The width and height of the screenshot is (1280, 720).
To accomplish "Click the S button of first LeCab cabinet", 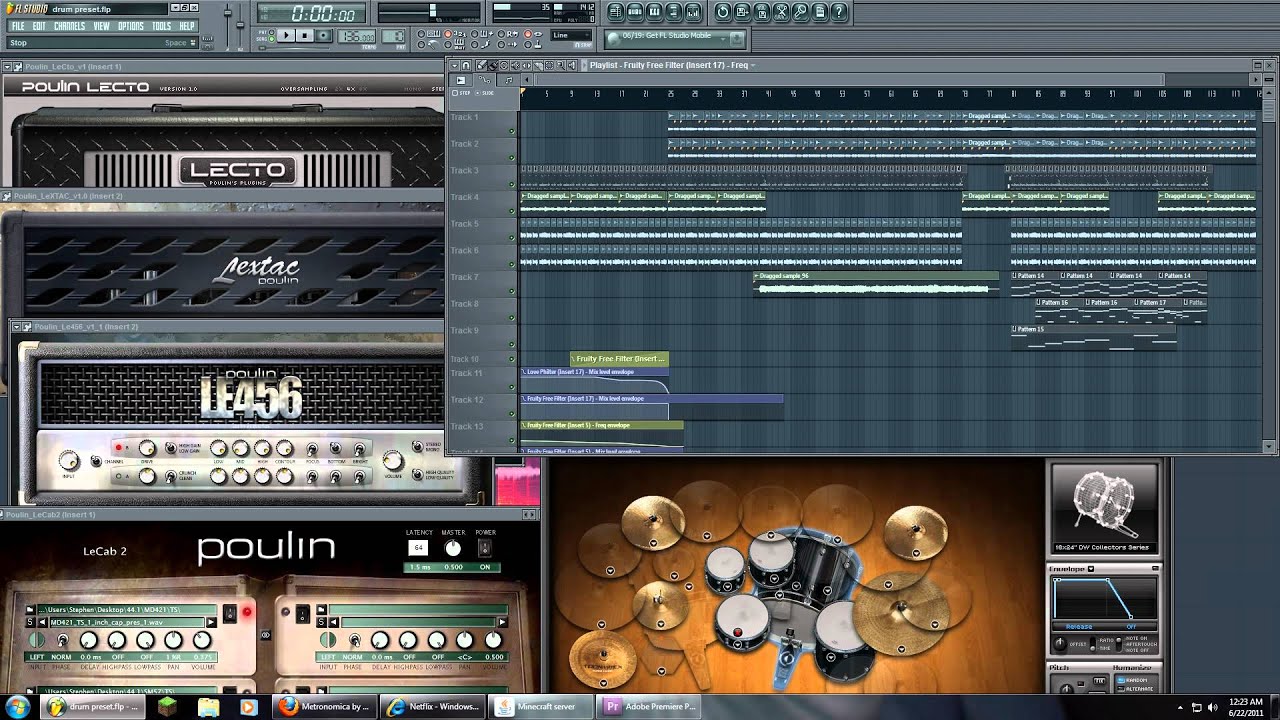I will (30, 622).
